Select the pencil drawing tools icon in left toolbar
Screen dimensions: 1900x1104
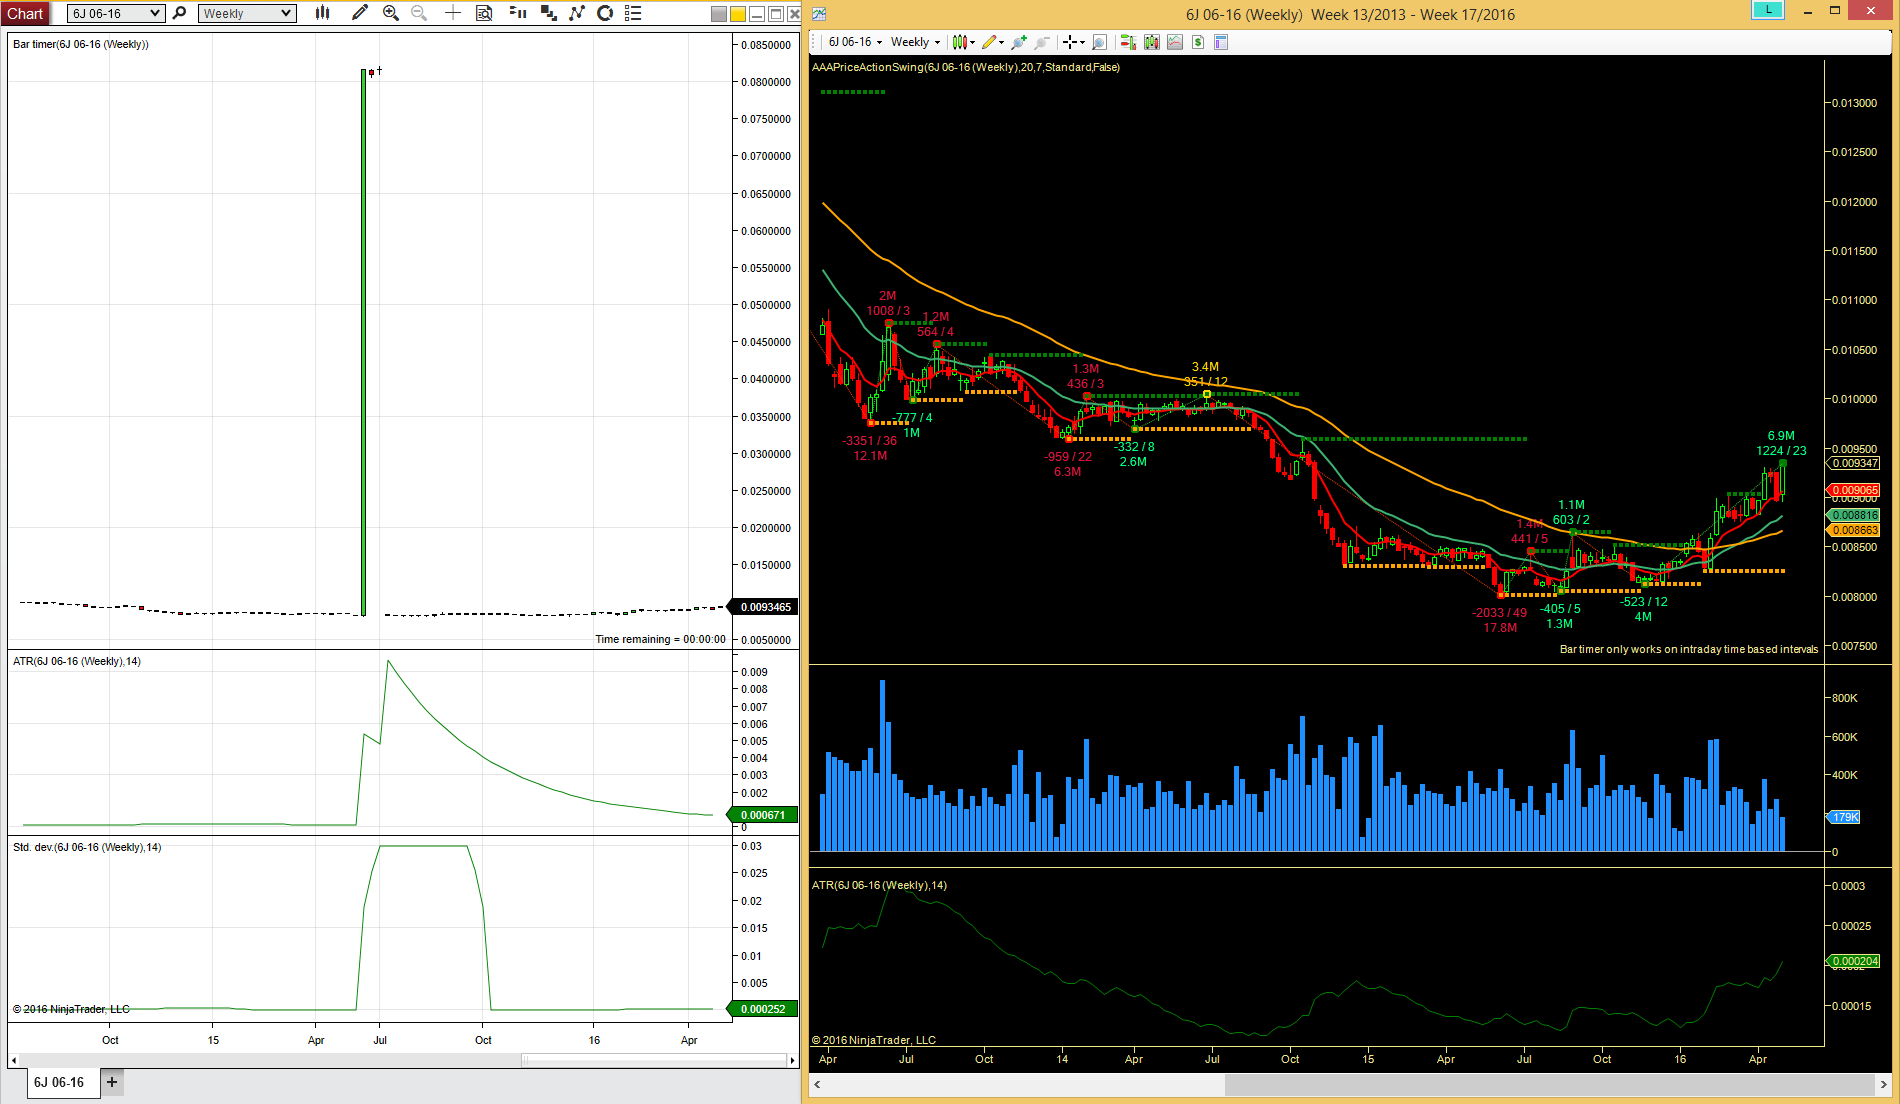[x=360, y=13]
